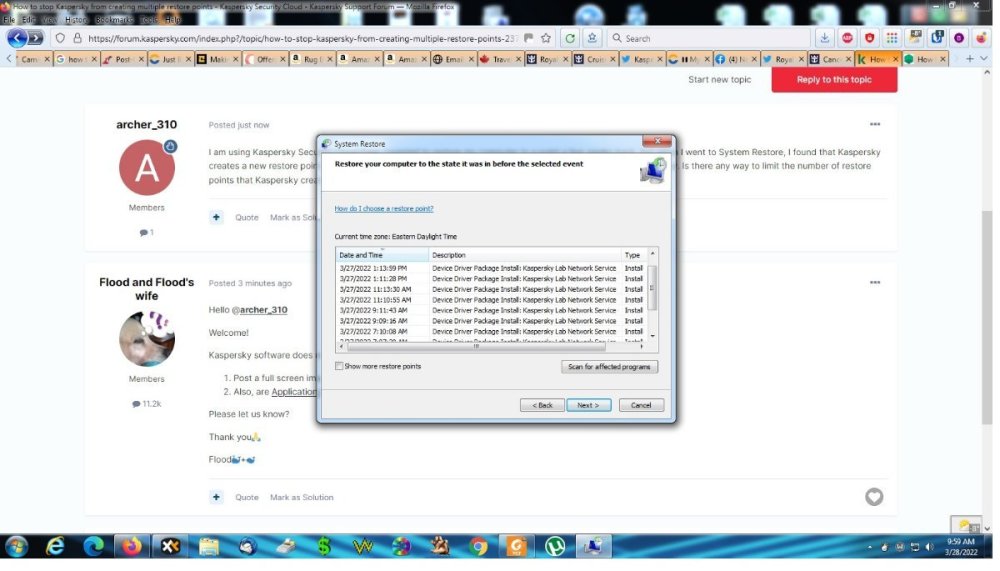The width and height of the screenshot is (1000, 571).
Task: Click the heart reaction icon on Flood's post
Action: point(874,496)
